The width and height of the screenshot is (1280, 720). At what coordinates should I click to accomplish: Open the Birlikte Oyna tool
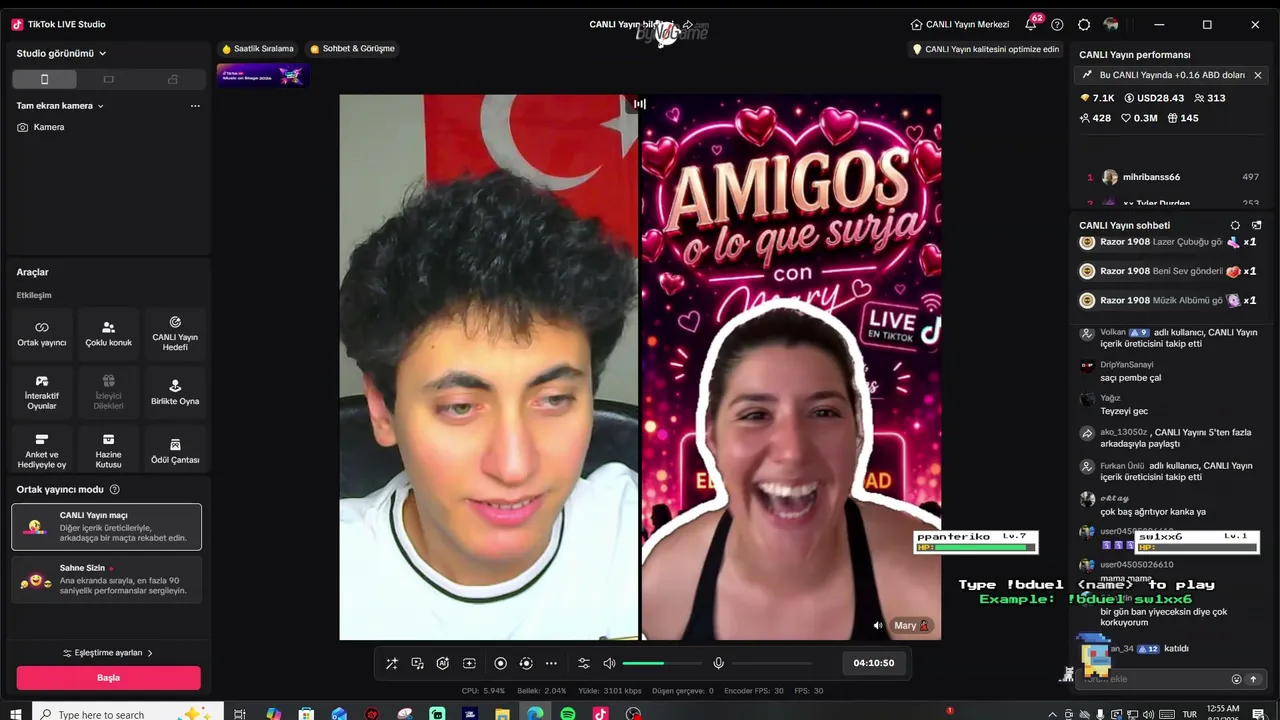(x=175, y=393)
